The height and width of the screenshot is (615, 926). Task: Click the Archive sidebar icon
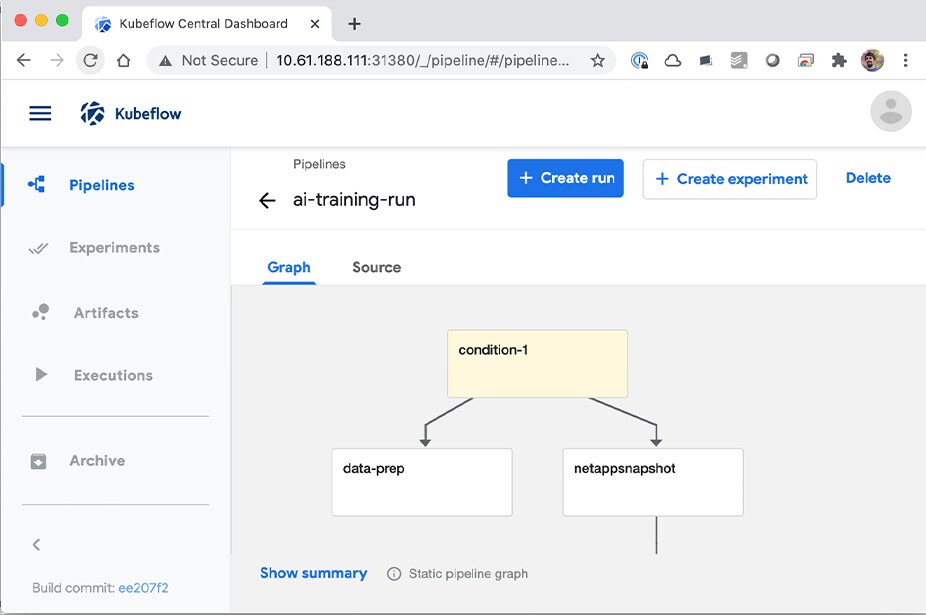click(x=39, y=461)
